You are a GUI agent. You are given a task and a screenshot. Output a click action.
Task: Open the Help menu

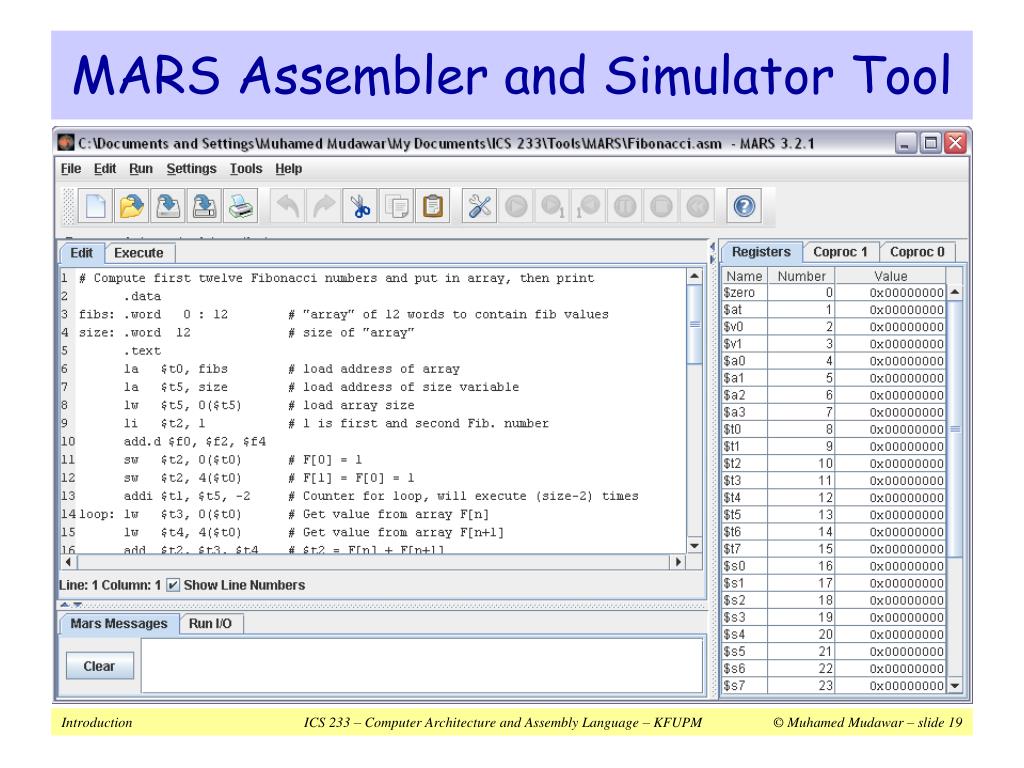[288, 168]
